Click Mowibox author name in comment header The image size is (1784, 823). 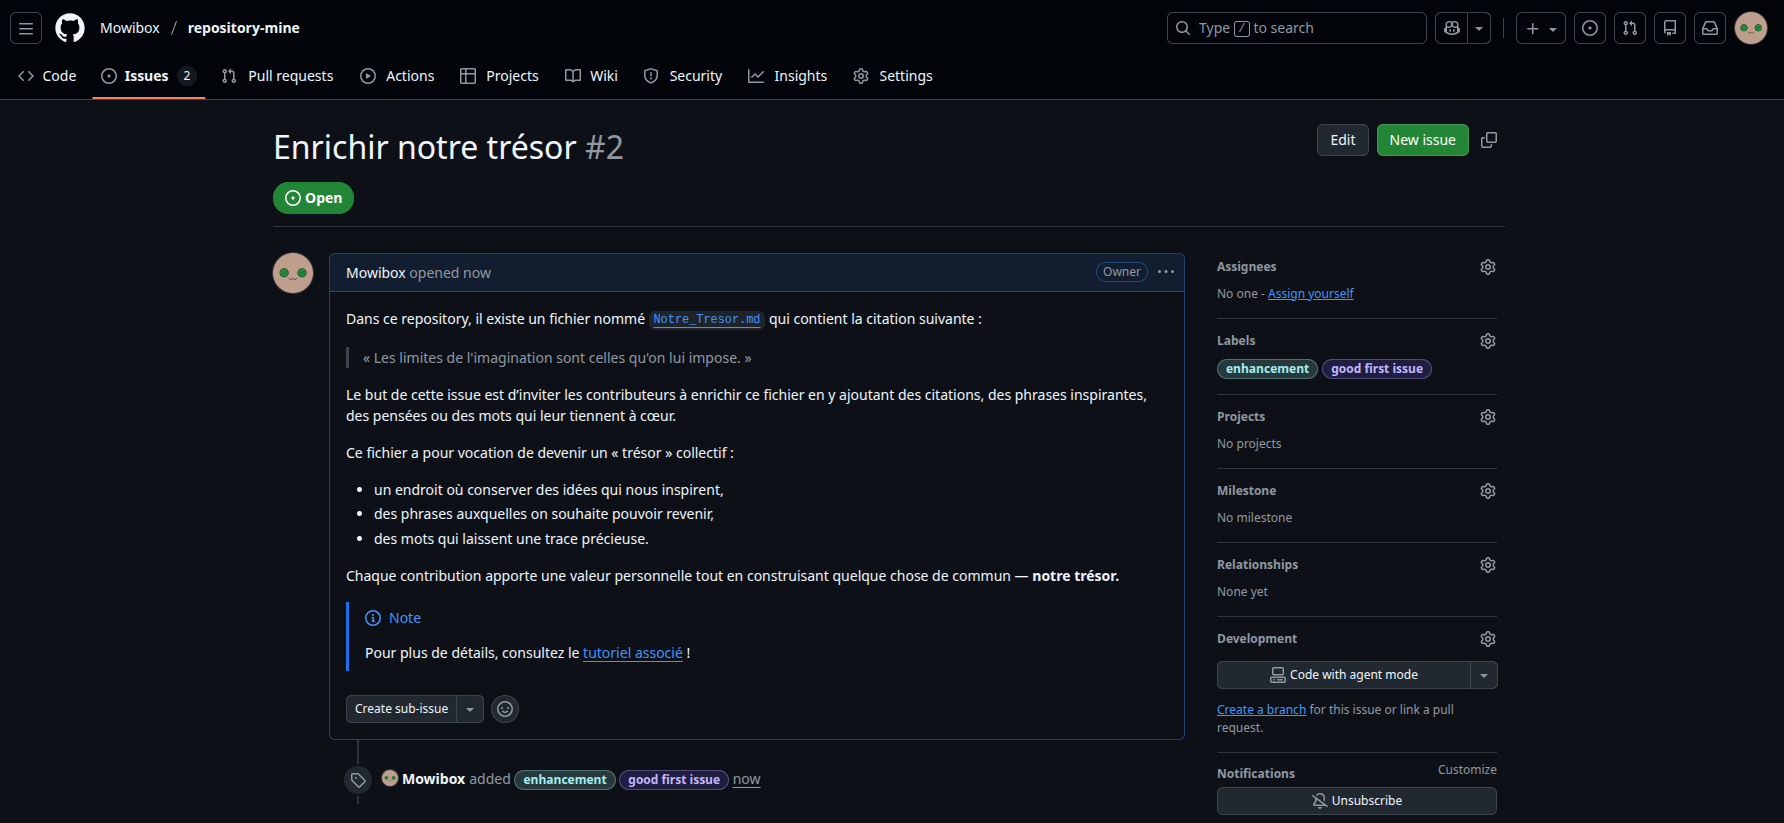click(x=376, y=273)
